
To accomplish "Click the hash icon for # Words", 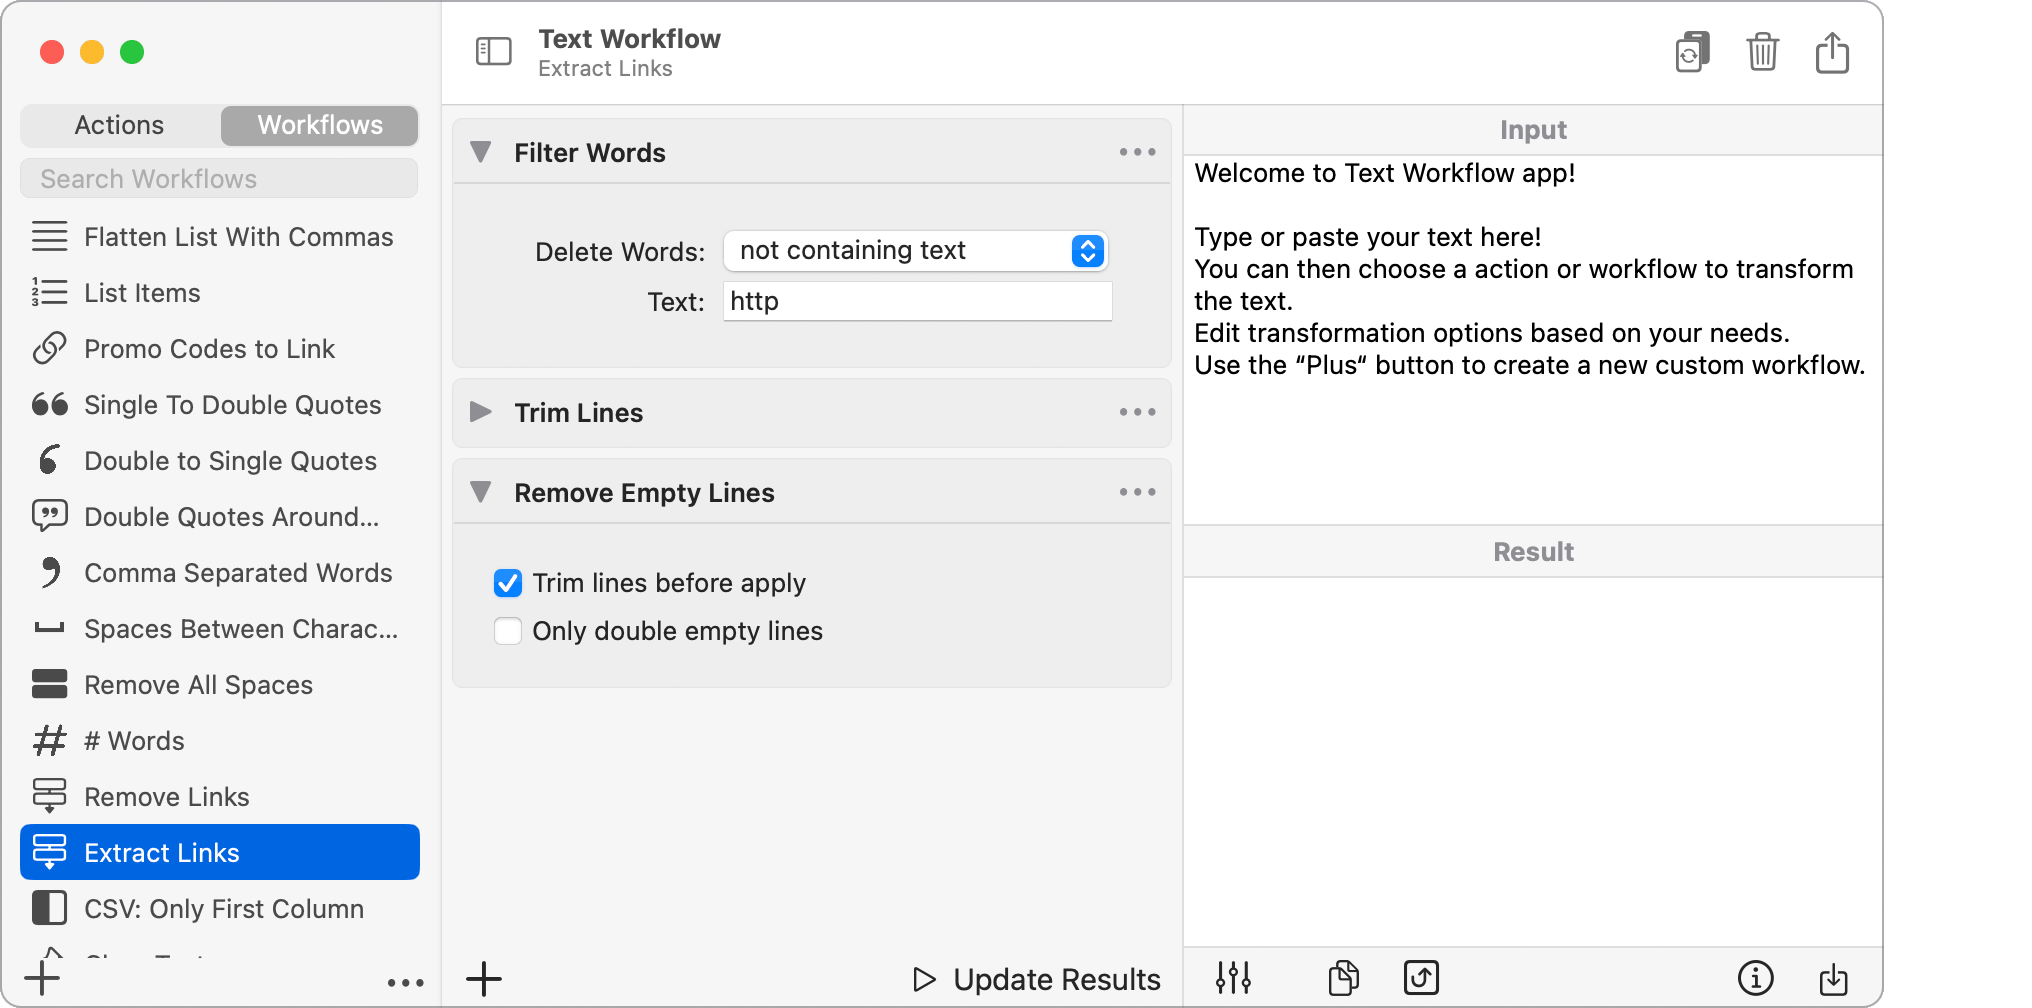I will pos(50,740).
